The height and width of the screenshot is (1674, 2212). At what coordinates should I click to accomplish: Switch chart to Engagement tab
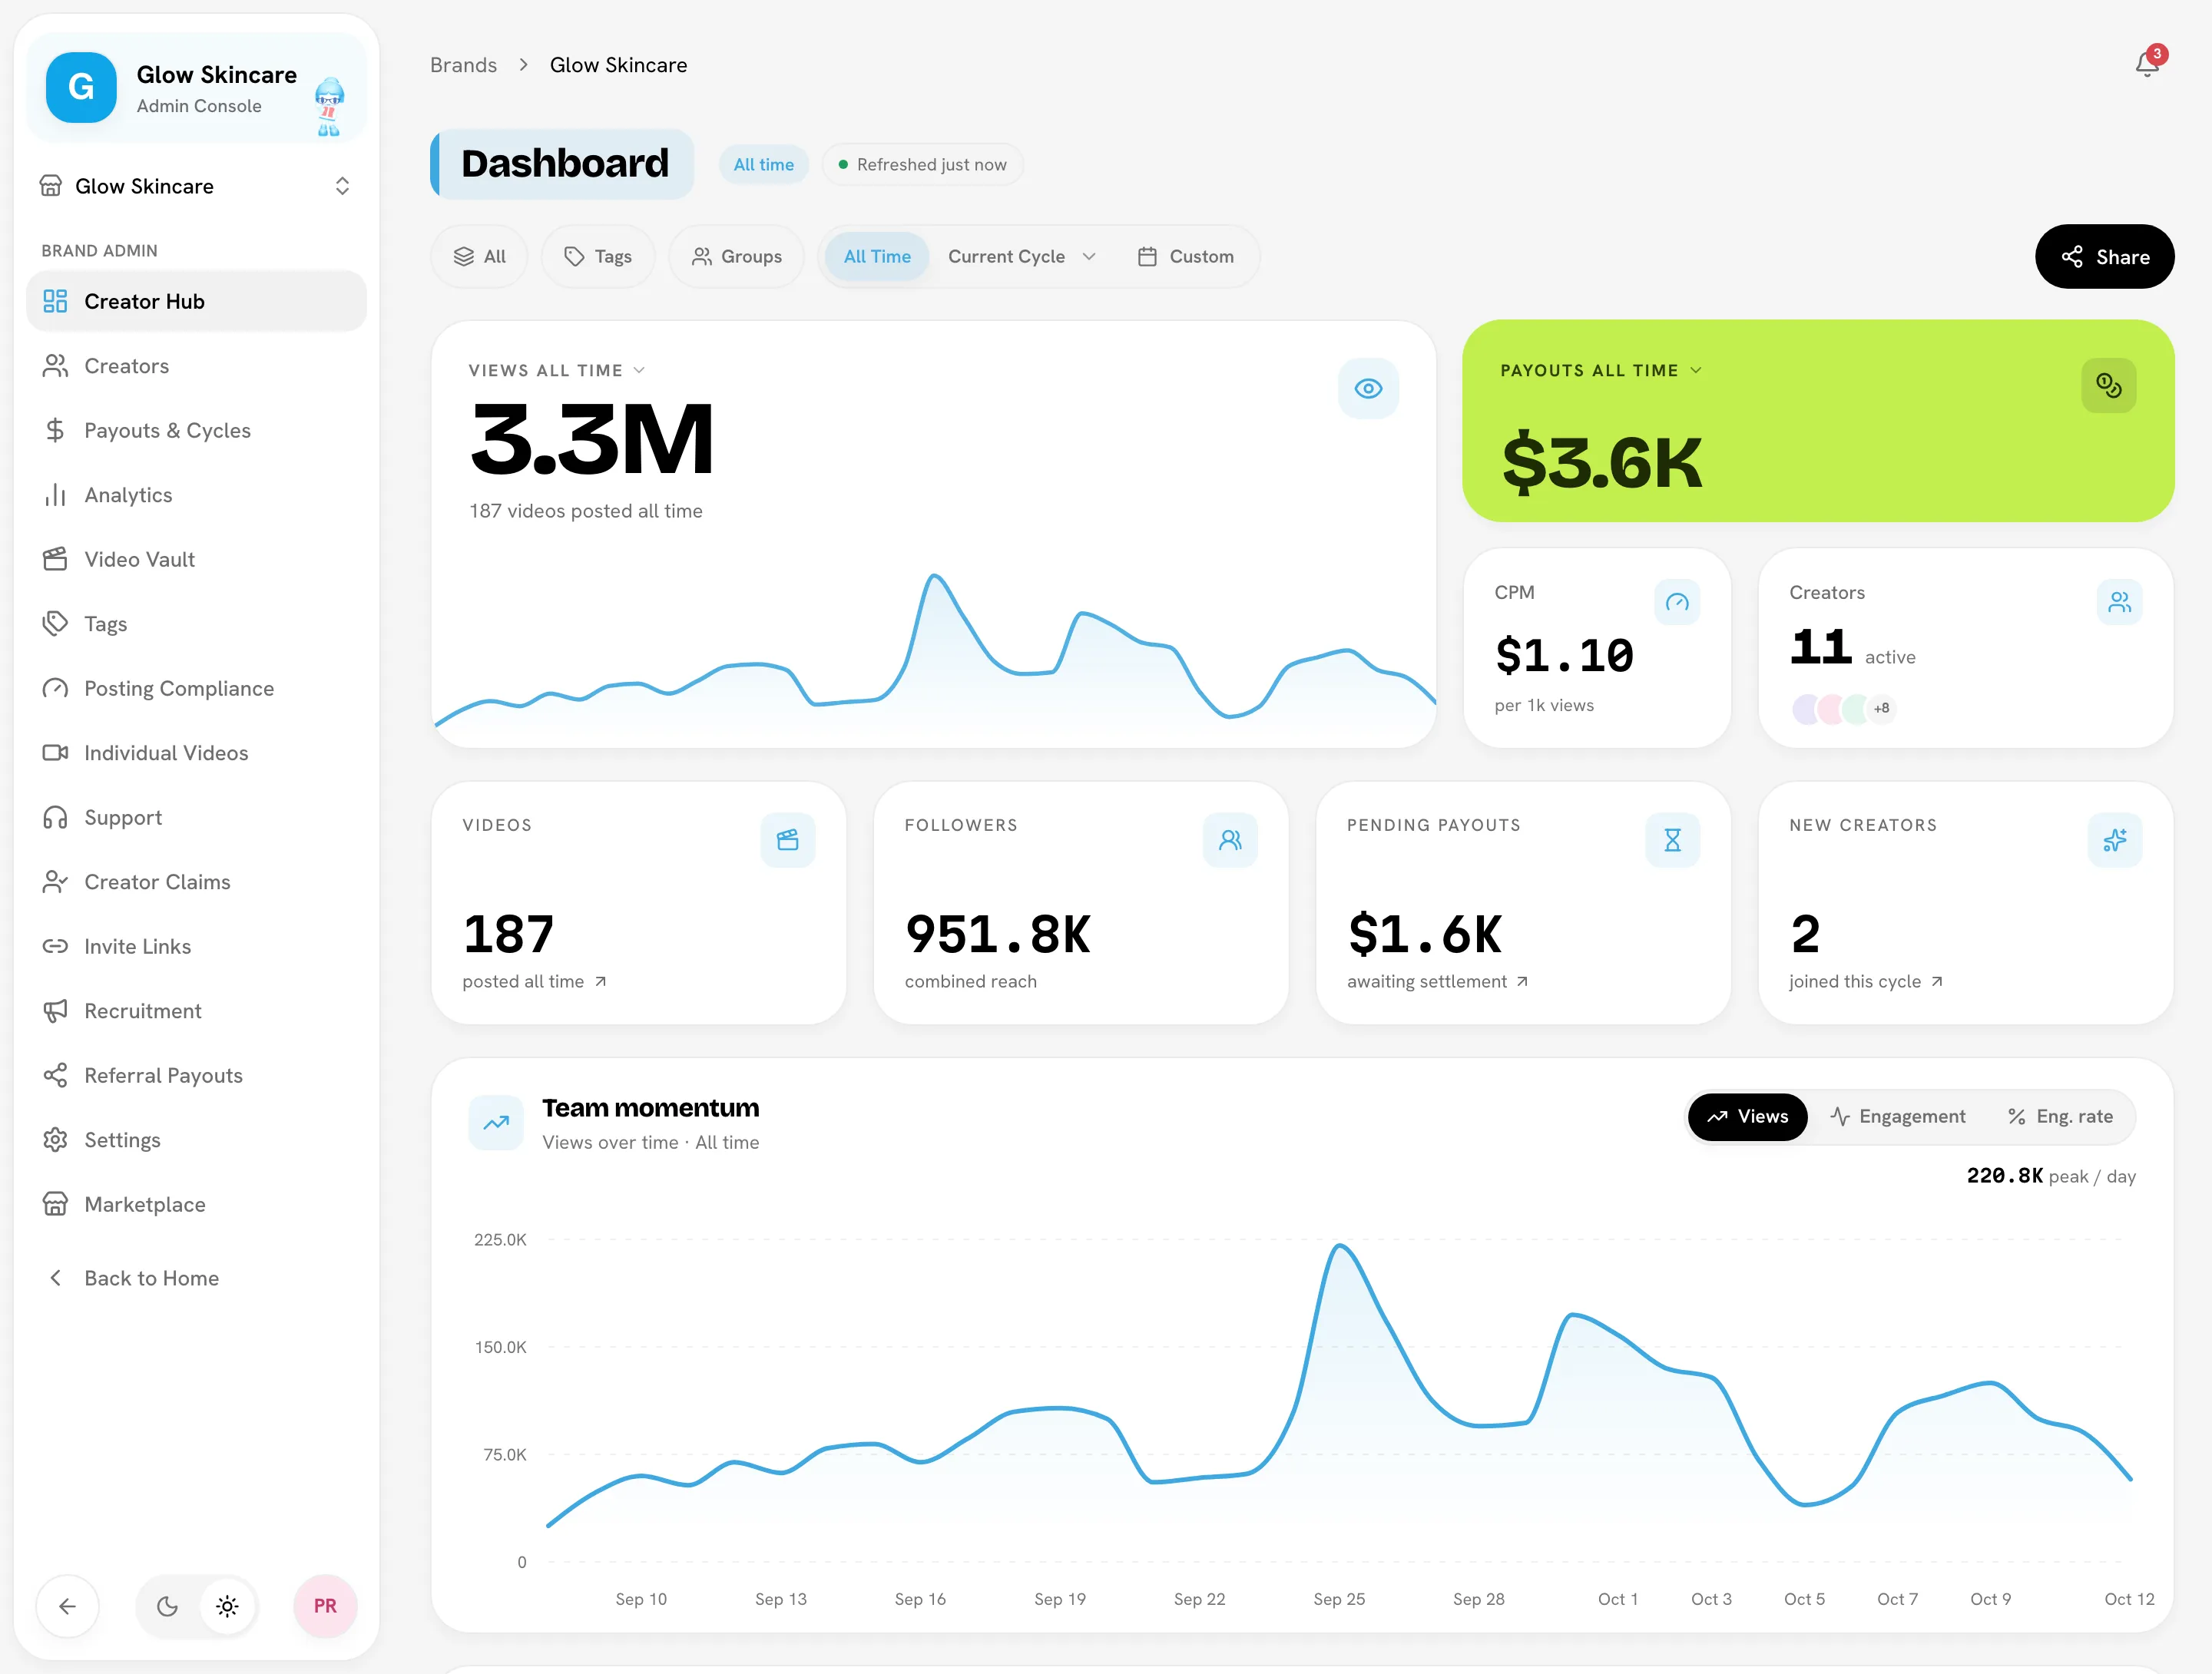coord(1897,1117)
